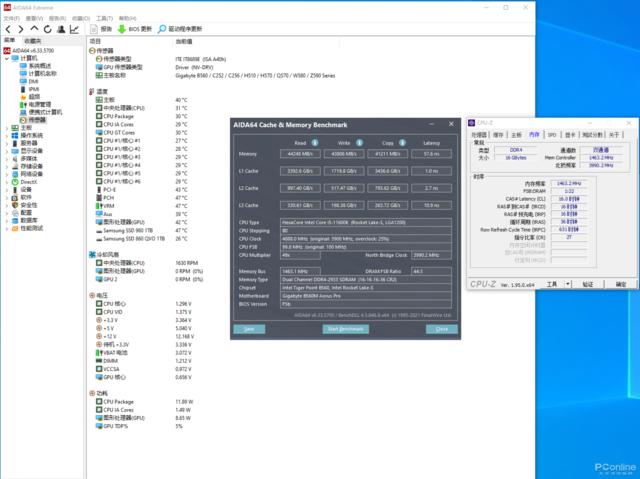Expand the 存储设备 tree node
This screenshot has height=479, width=640.
pyautogui.click(x=7, y=166)
